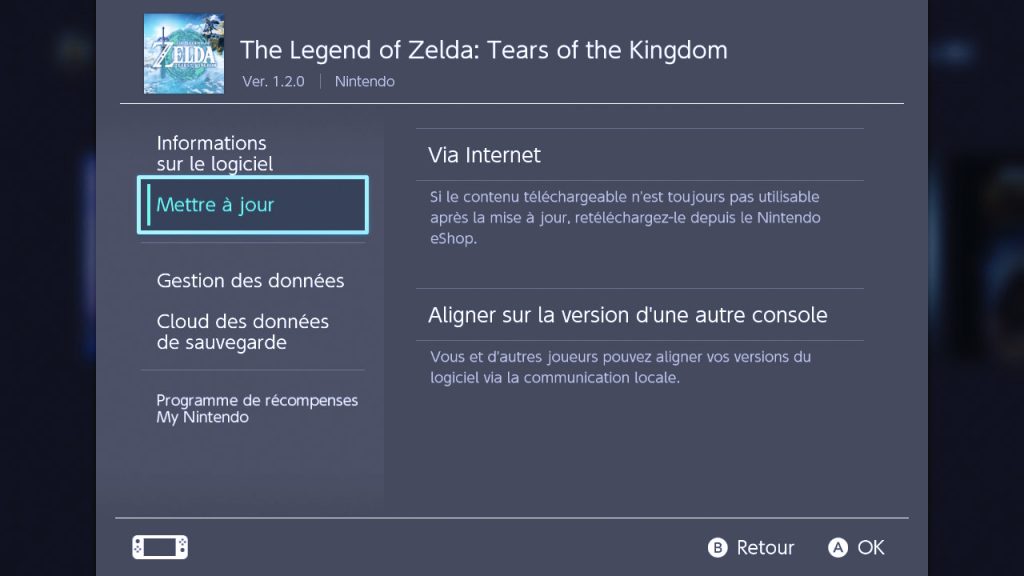Select Programme de récompenses My Nintendo
Viewport: 1024px width, 576px height.
257,408
